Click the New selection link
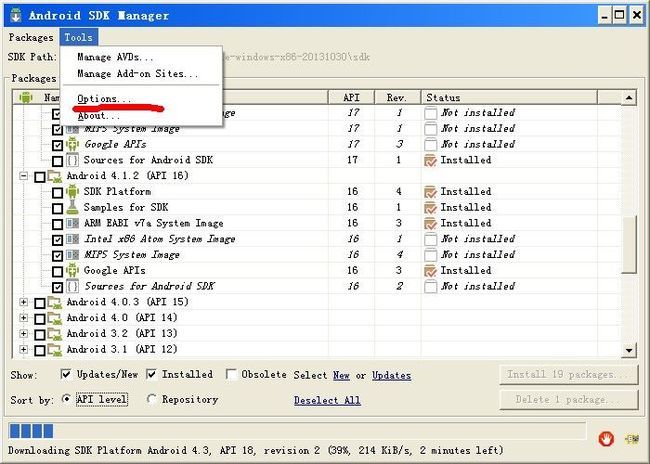The width and height of the screenshot is (650, 464). click(341, 375)
